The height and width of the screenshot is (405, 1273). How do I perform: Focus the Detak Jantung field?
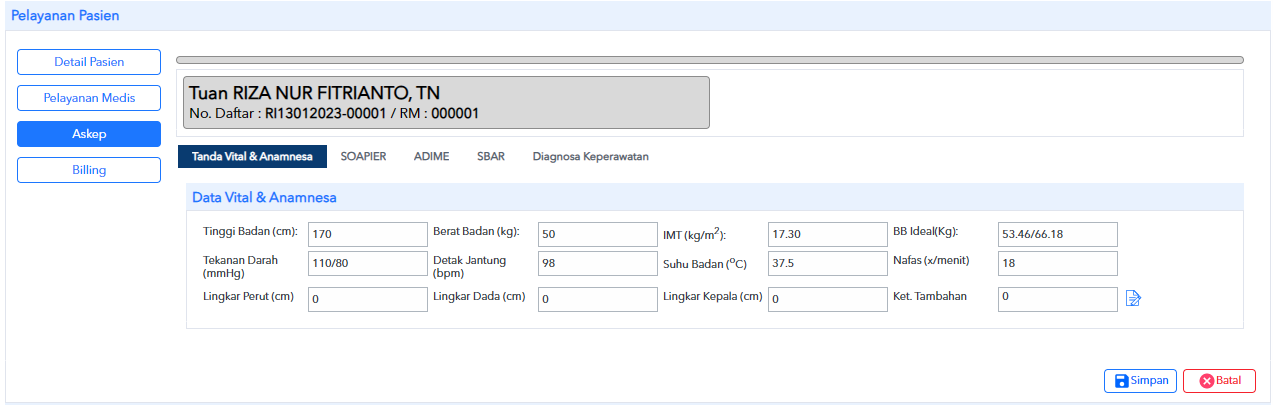click(597, 263)
